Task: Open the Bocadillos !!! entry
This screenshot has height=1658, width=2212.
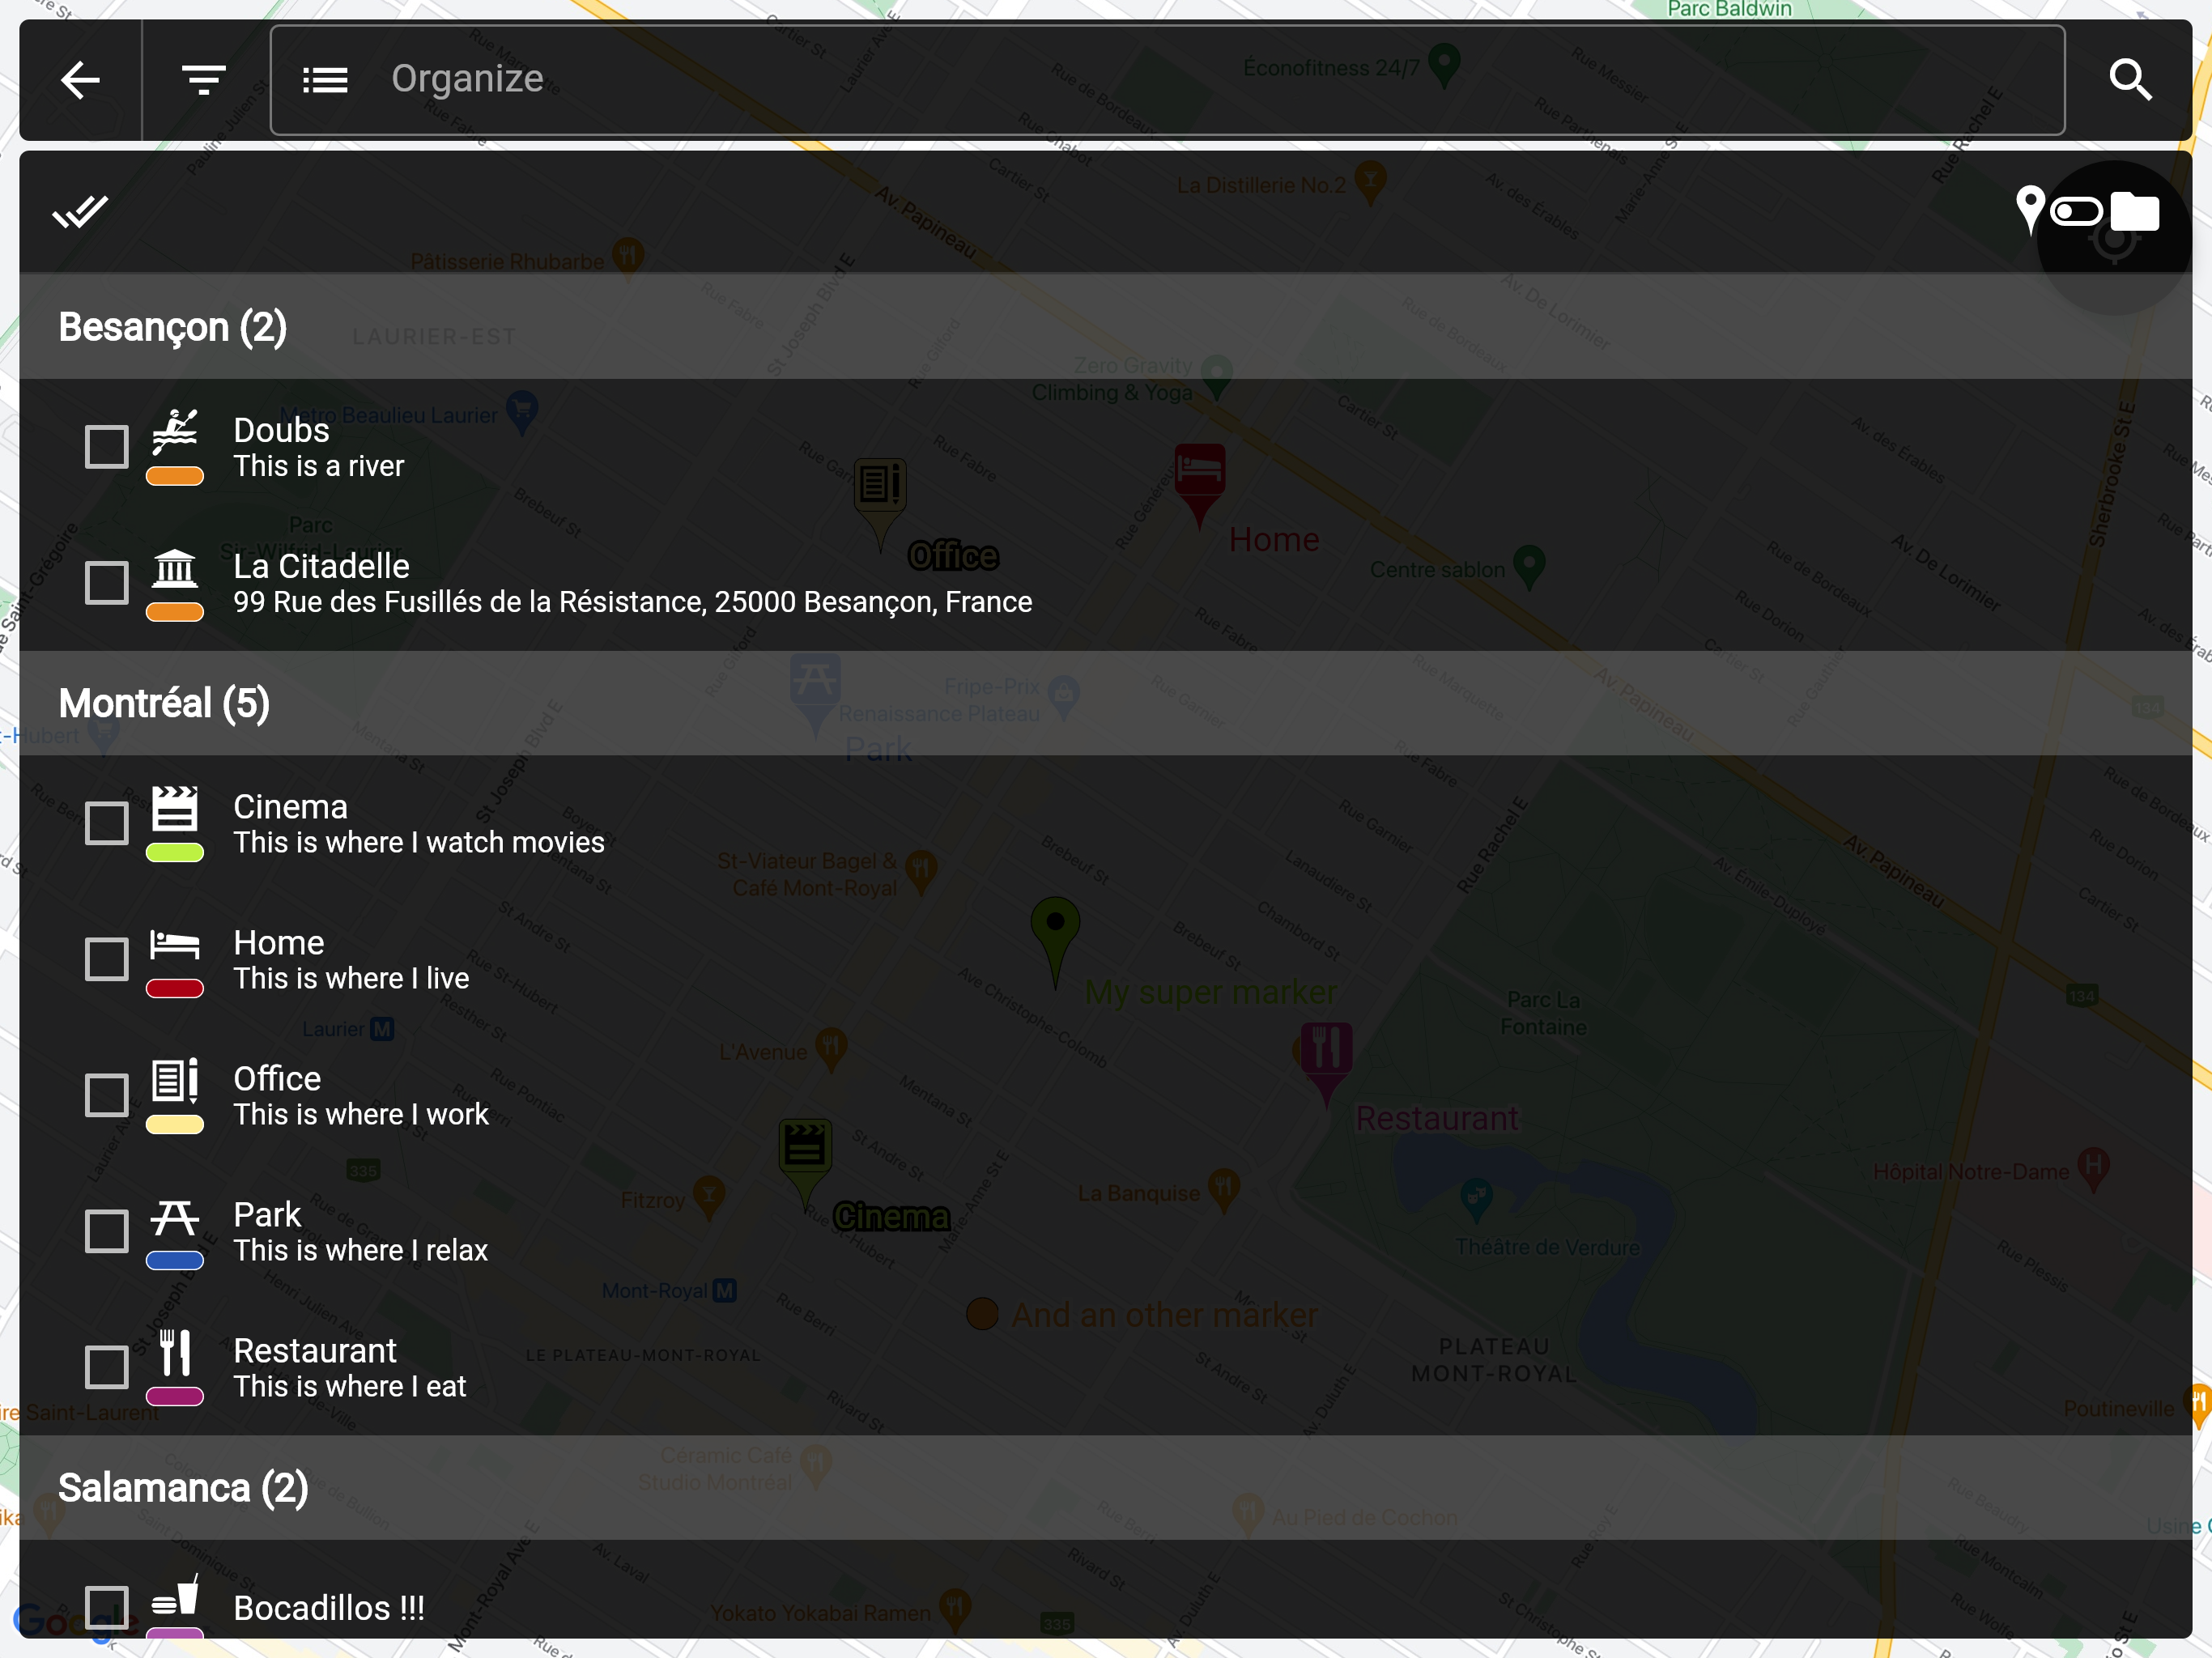Action: coord(328,1608)
